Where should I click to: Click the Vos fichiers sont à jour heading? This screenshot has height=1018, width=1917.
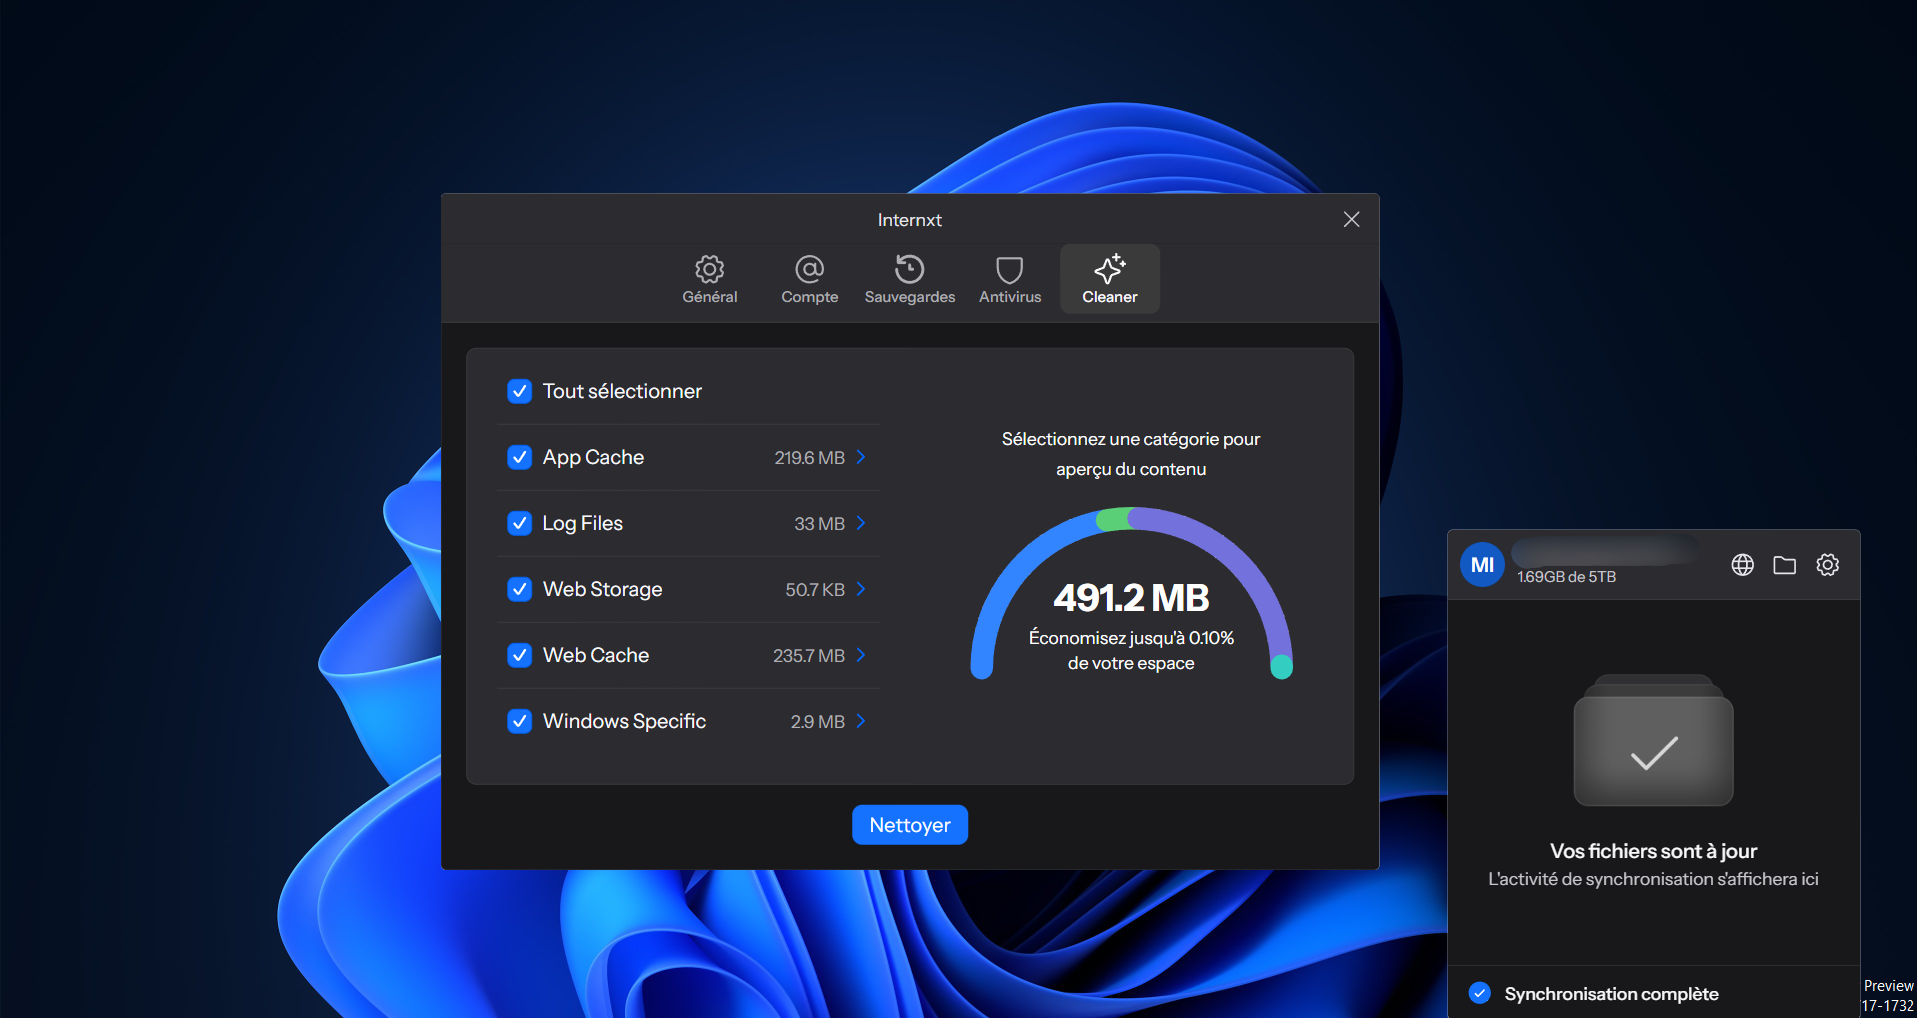click(1653, 851)
